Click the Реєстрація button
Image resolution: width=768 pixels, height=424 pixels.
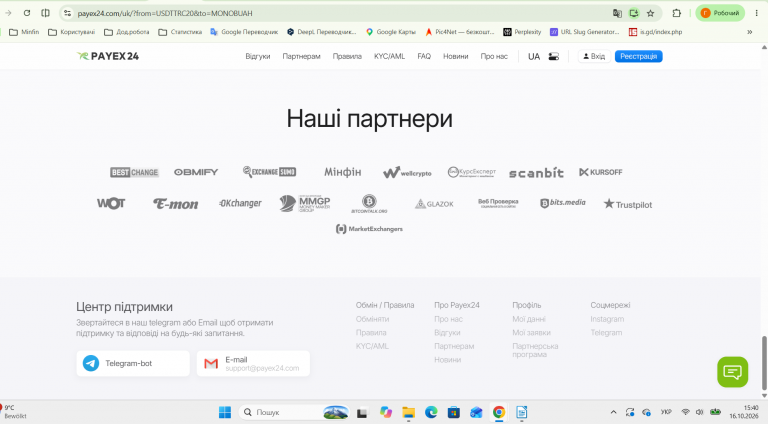pos(639,56)
